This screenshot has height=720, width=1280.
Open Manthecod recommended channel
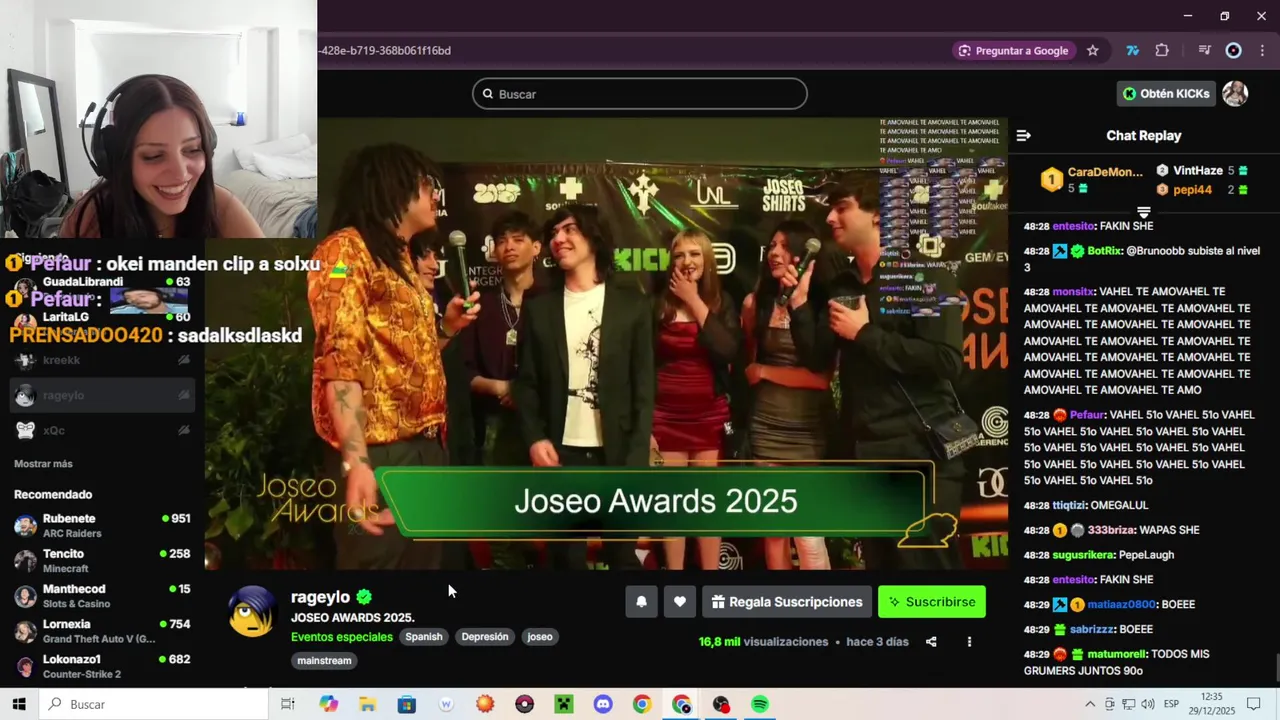tap(102, 596)
